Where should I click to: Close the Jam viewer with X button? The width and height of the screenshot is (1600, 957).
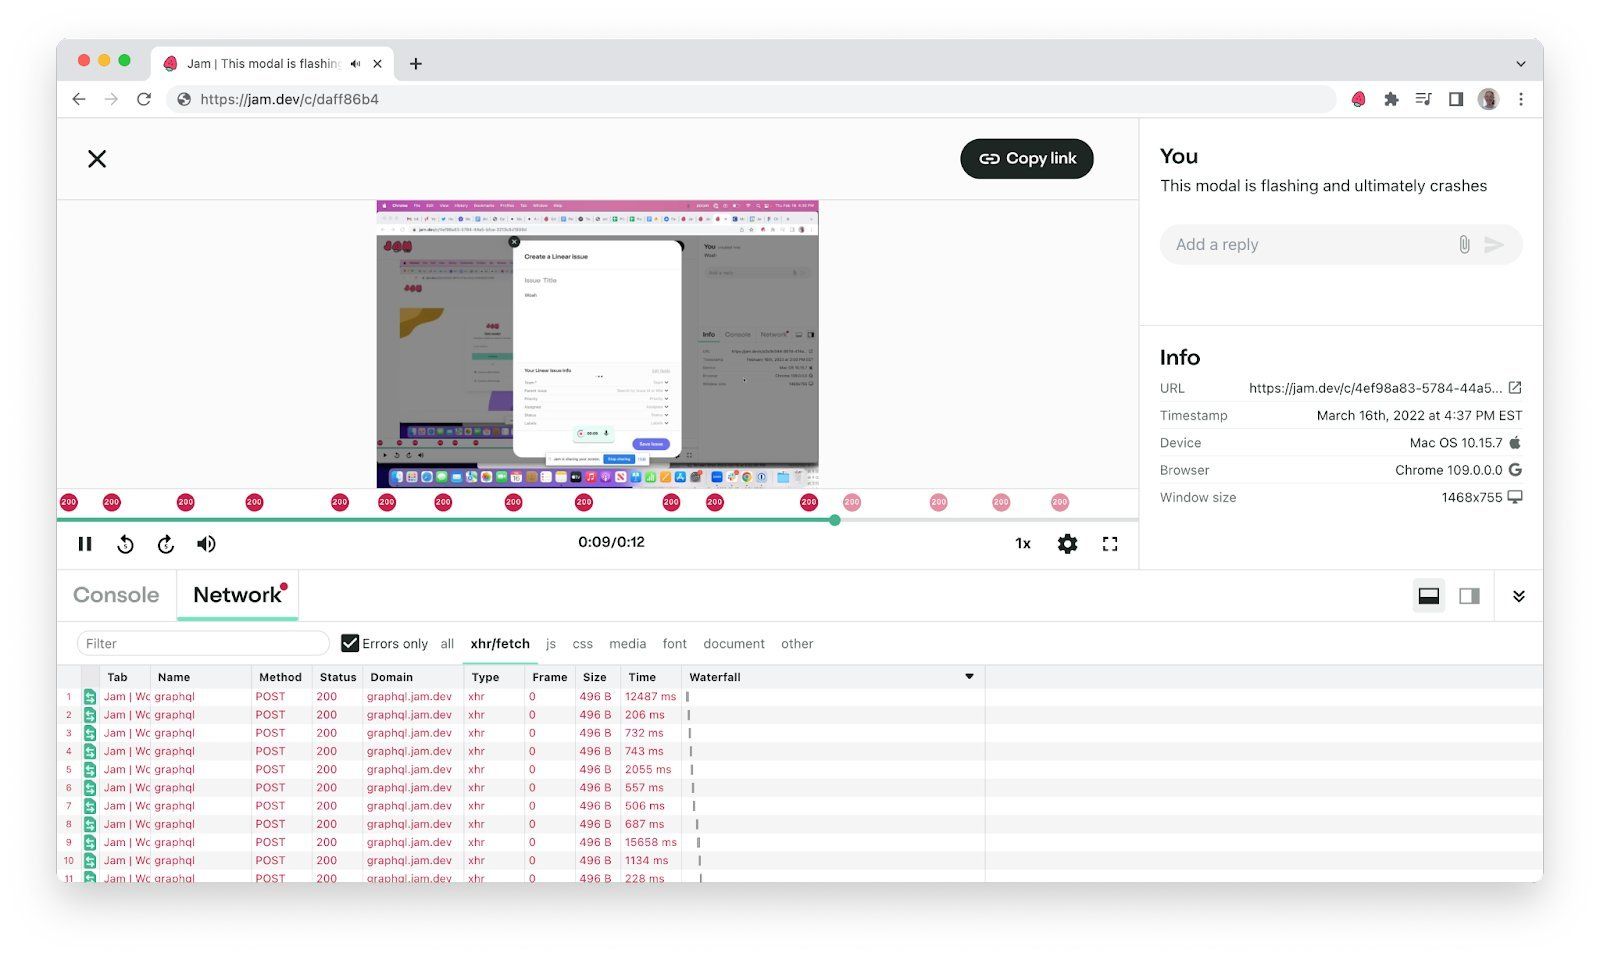point(97,159)
